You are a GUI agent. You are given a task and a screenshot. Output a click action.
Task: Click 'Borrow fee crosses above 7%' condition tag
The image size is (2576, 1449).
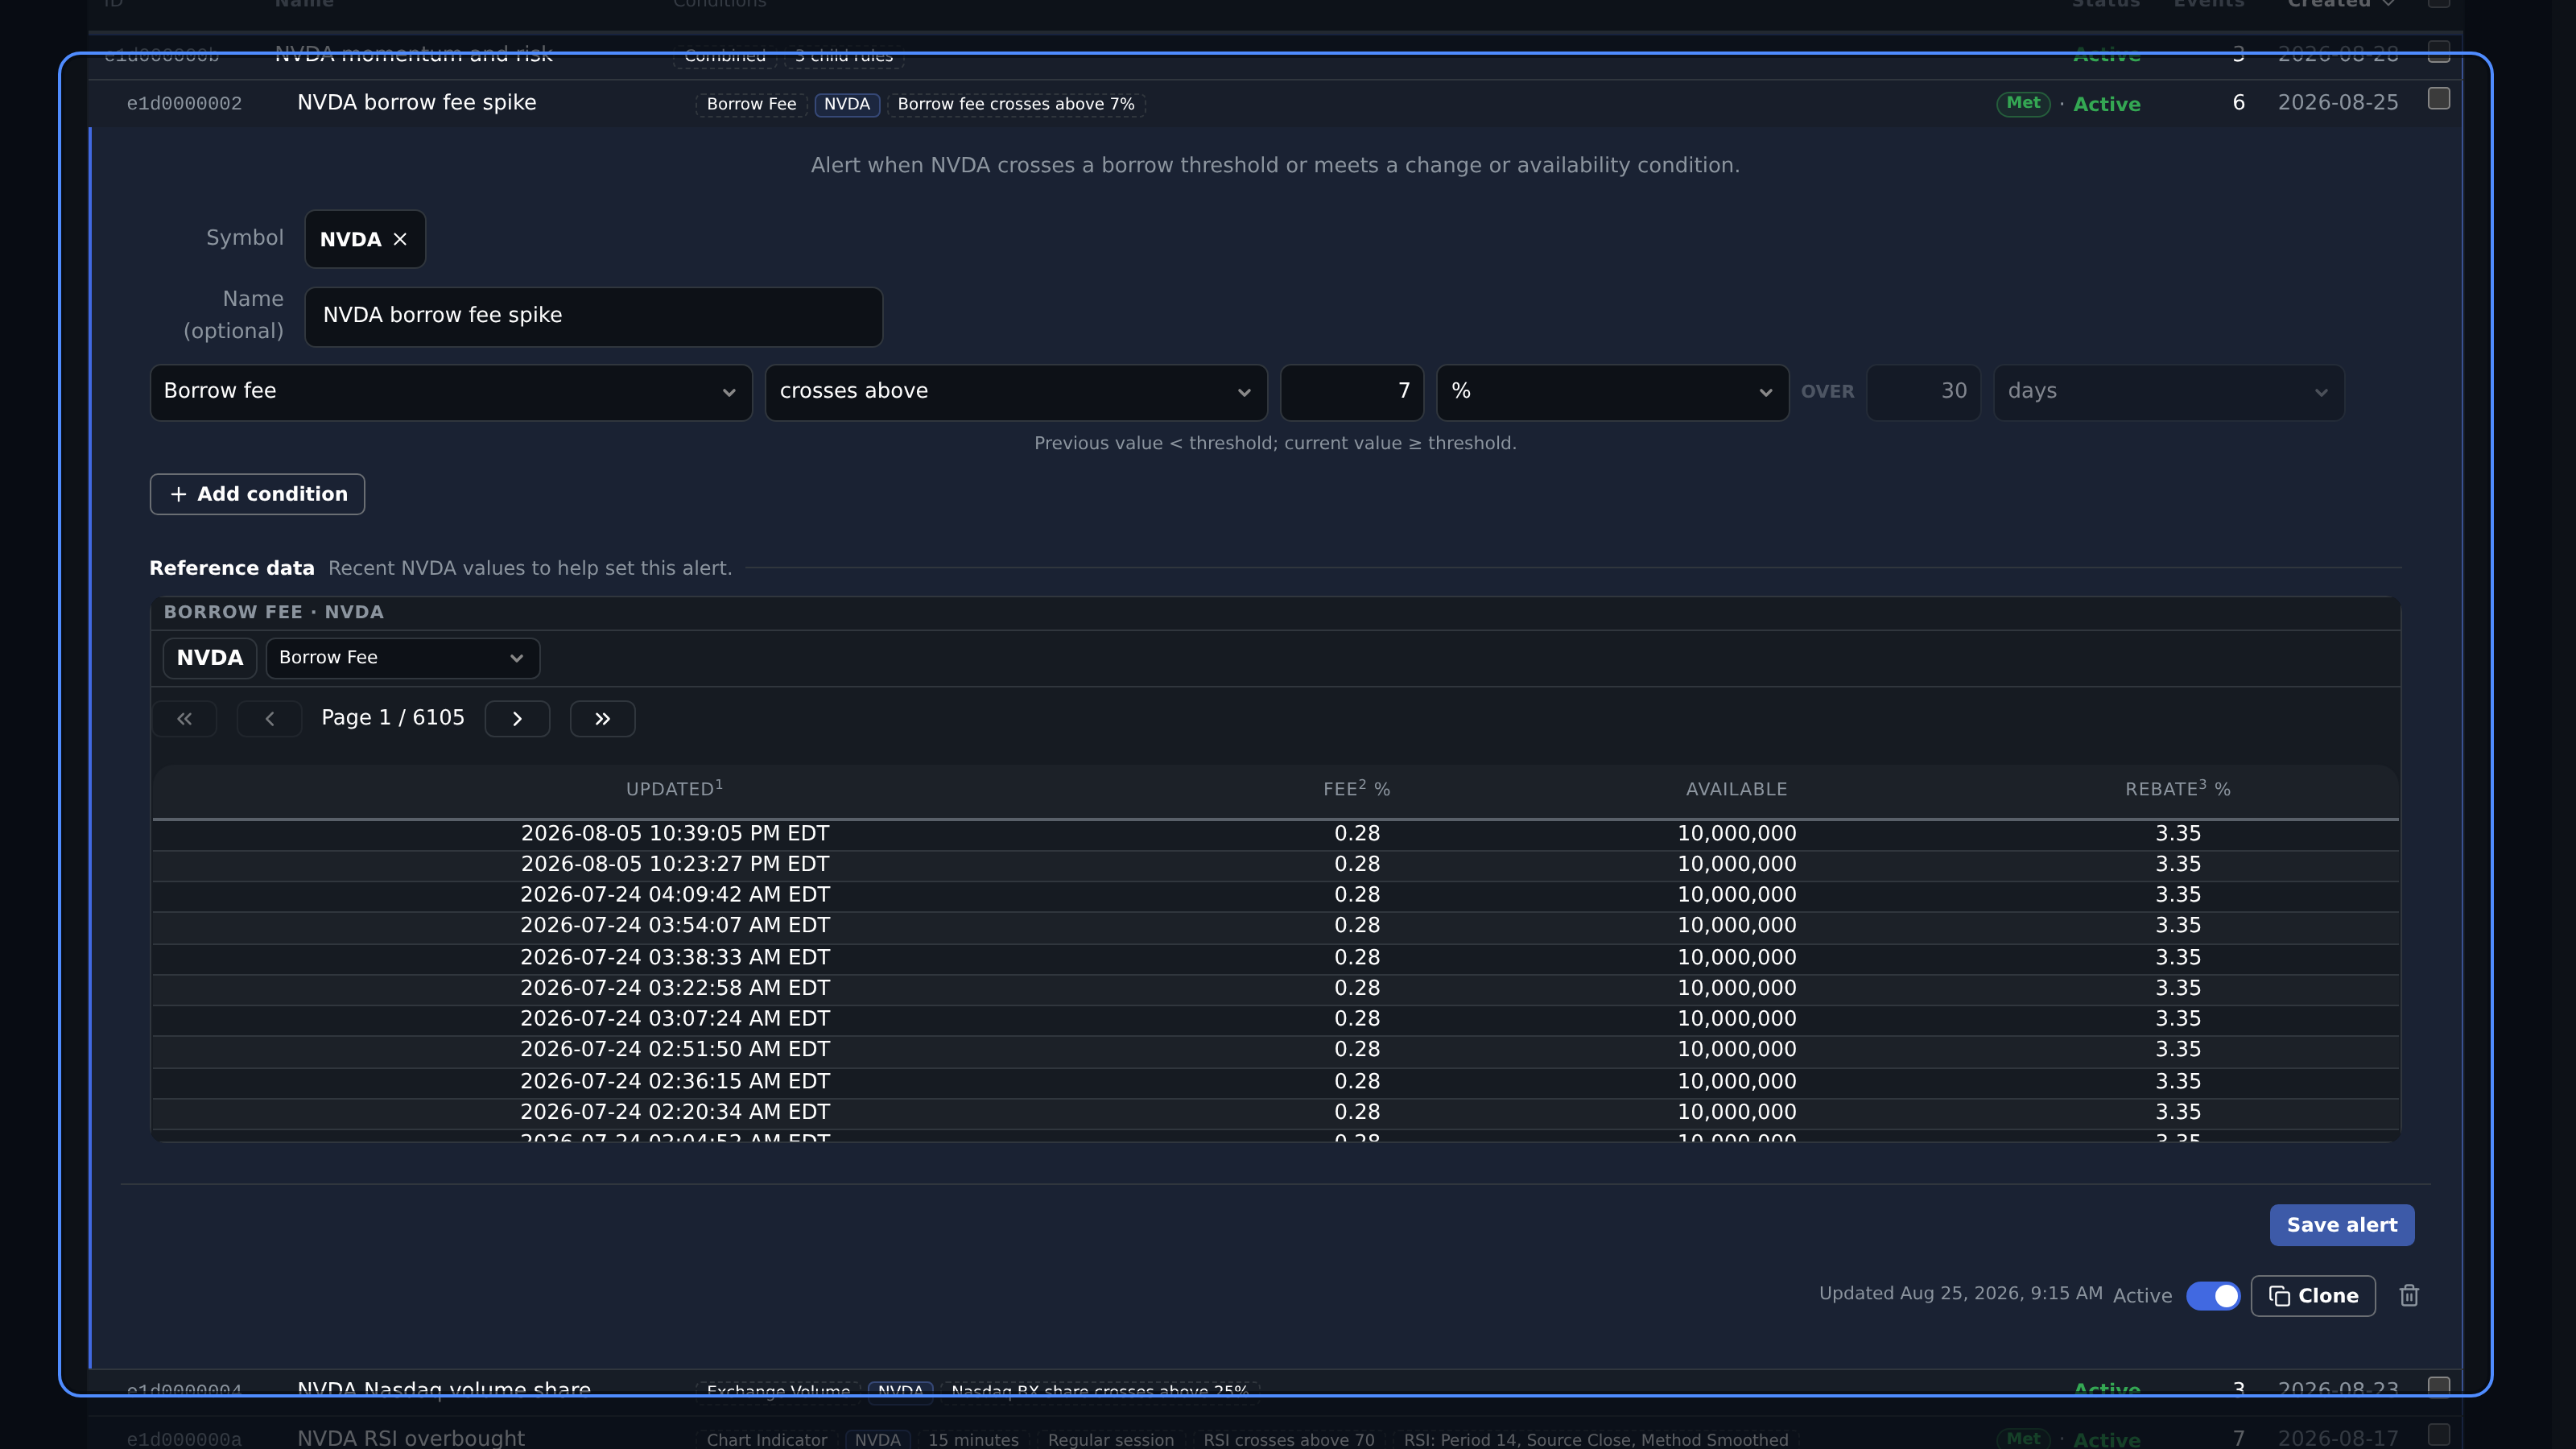coord(1015,104)
